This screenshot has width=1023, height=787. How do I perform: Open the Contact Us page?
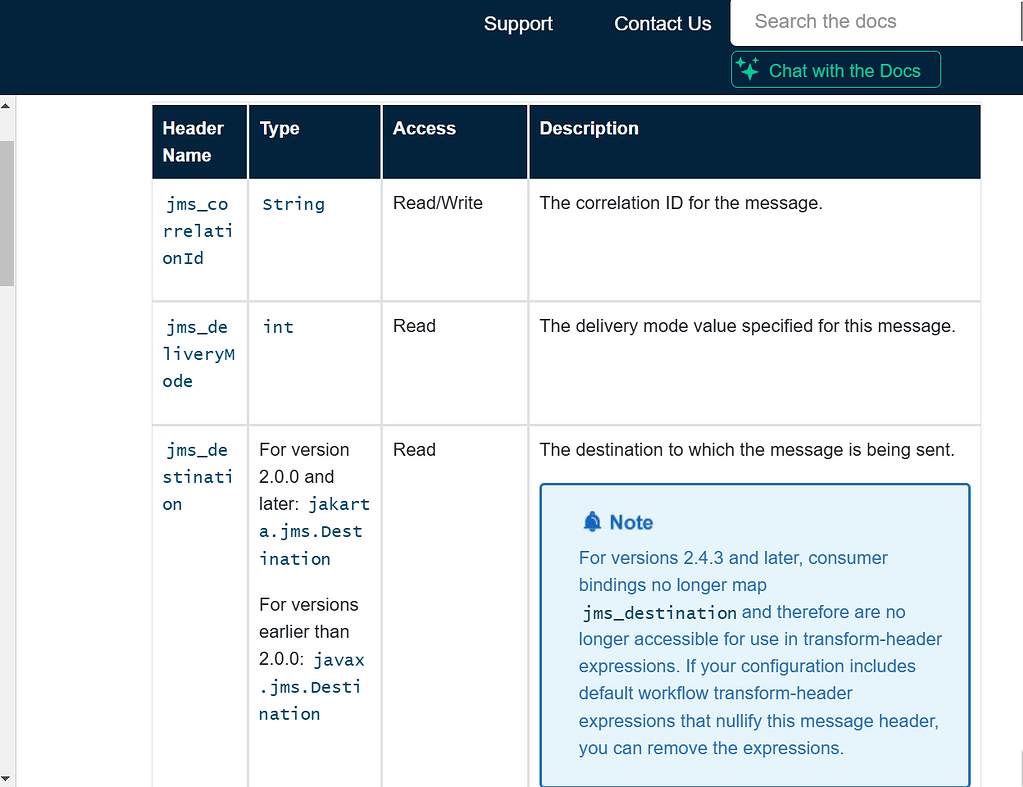point(663,23)
